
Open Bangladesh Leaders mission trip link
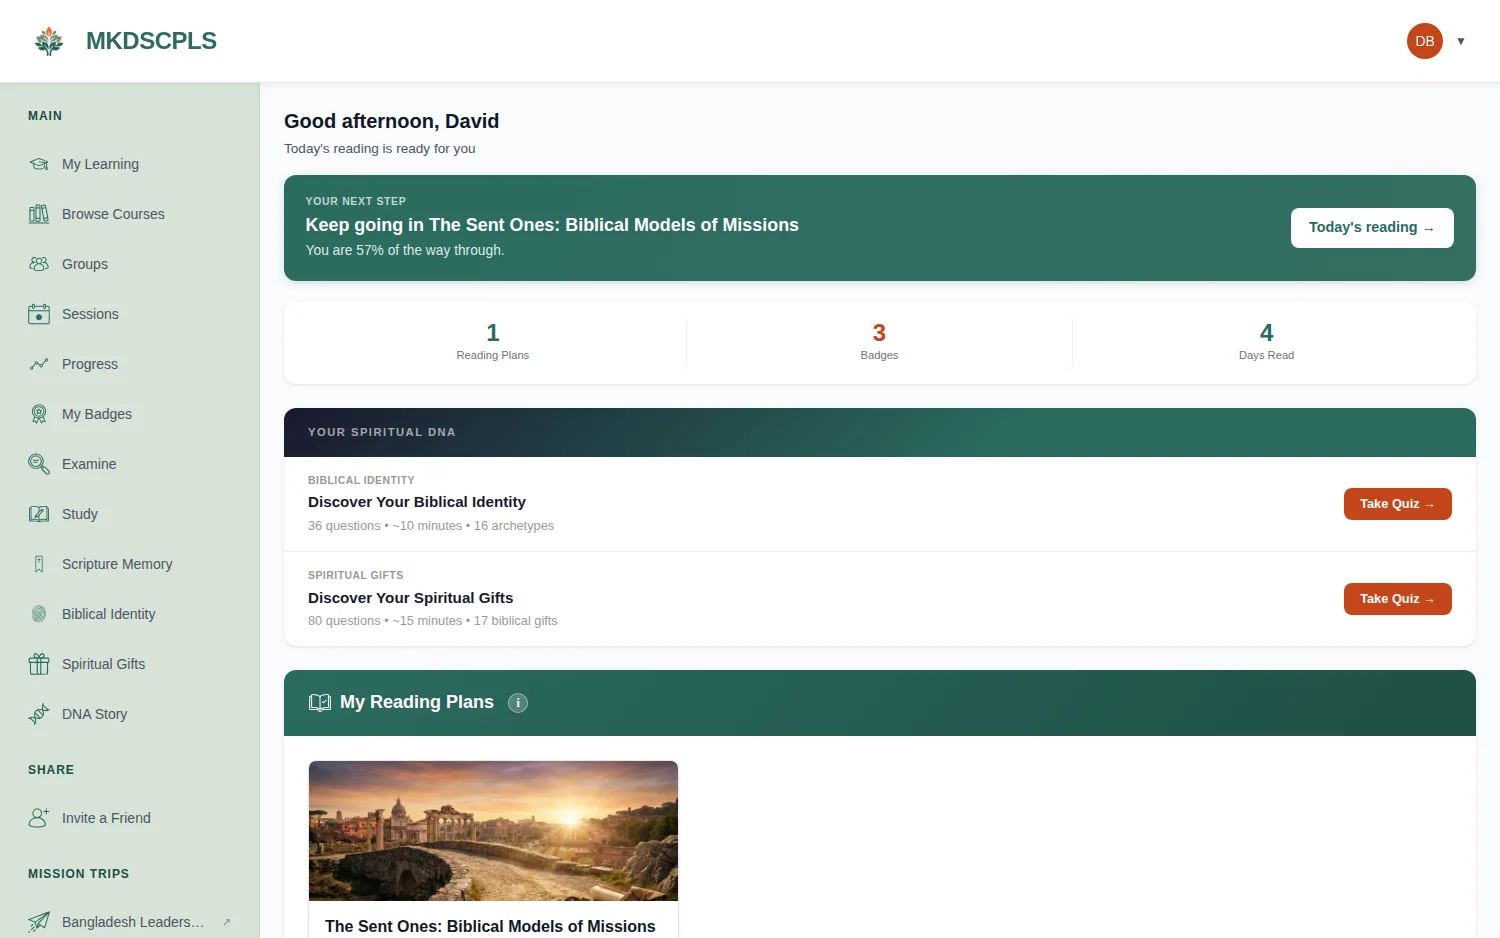point(130,922)
